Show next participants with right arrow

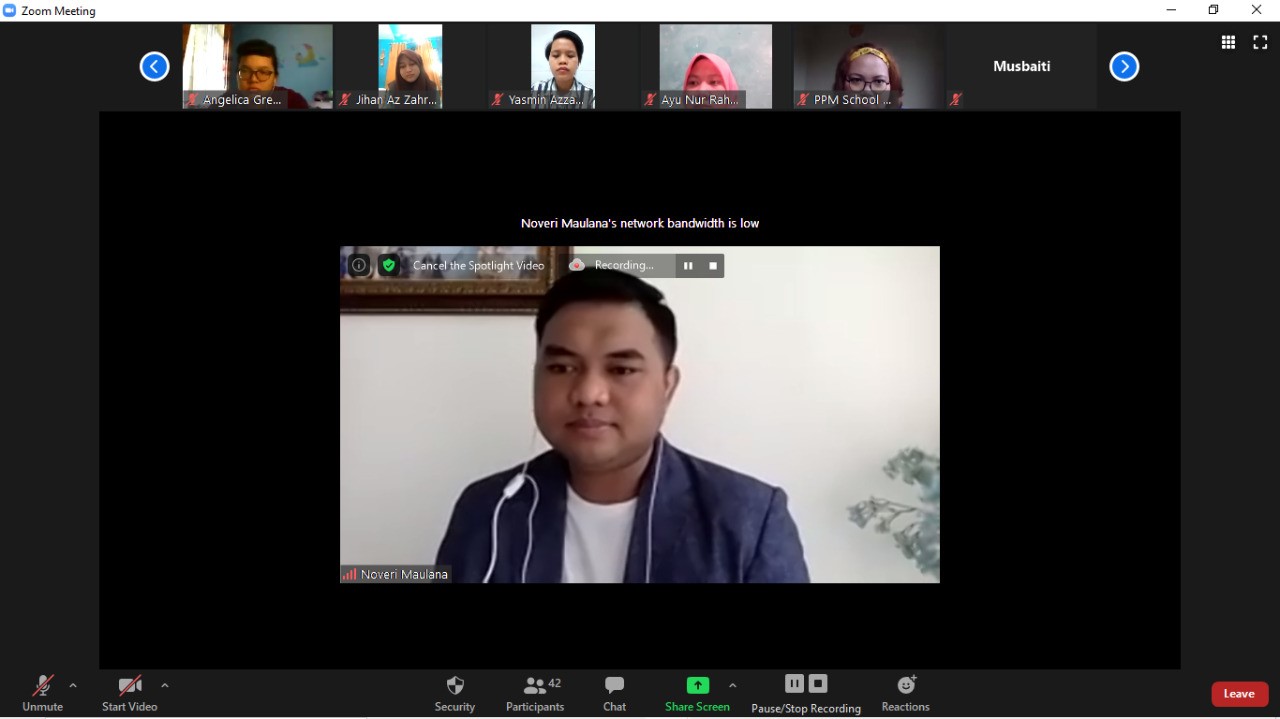pos(1124,67)
